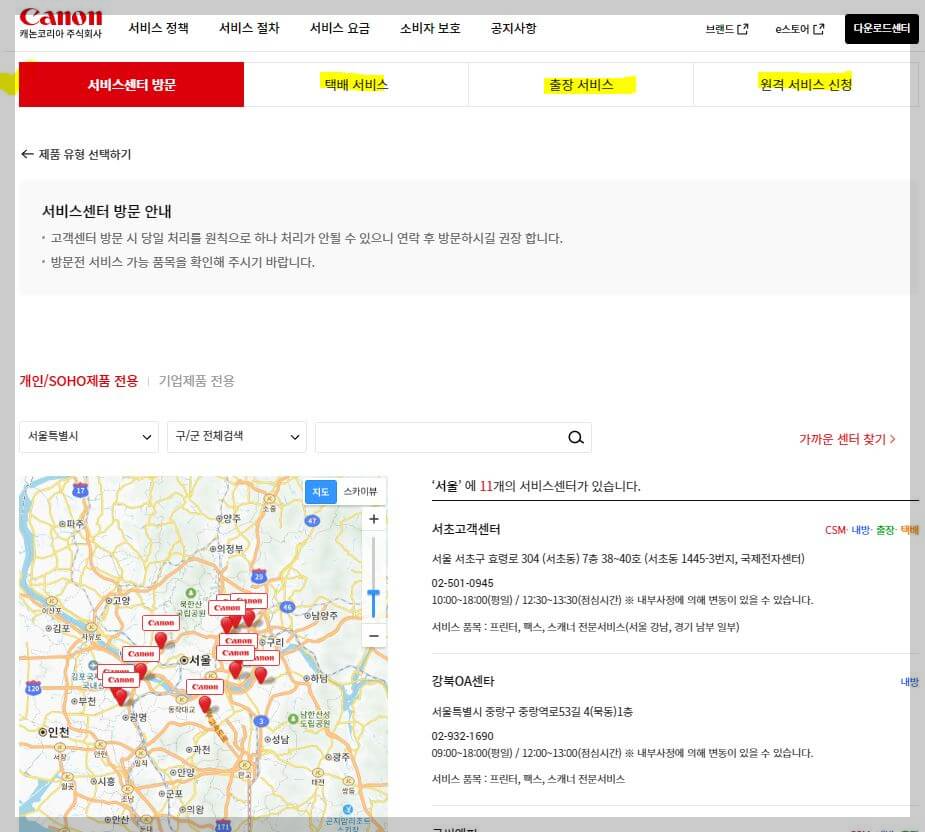The width and height of the screenshot is (925, 832).
Task: Switch to the 출장 서비스 tab
Action: pos(581,84)
